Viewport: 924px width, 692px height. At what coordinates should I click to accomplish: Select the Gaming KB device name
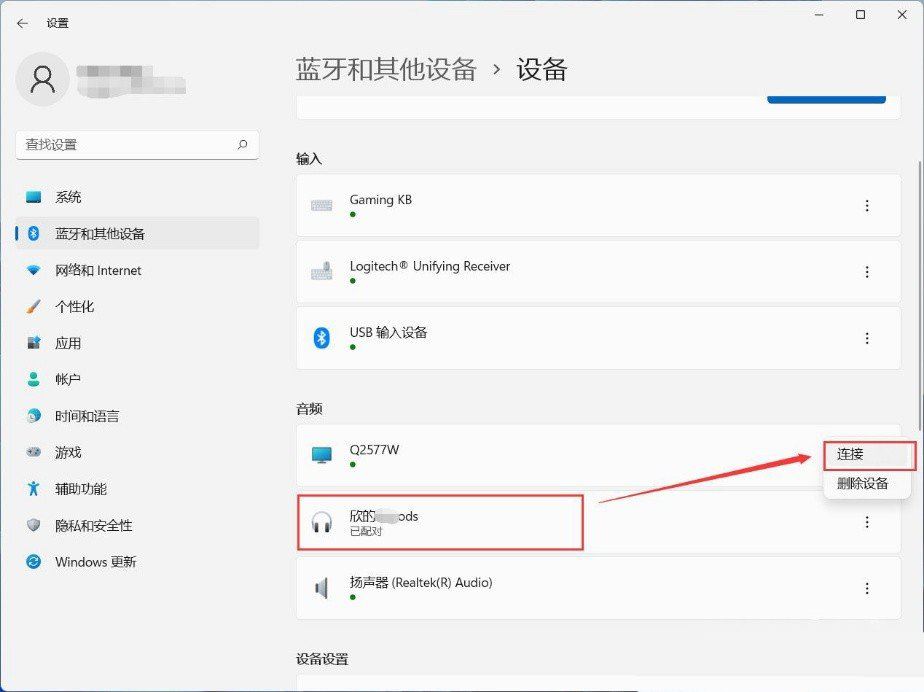pos(381,200)
